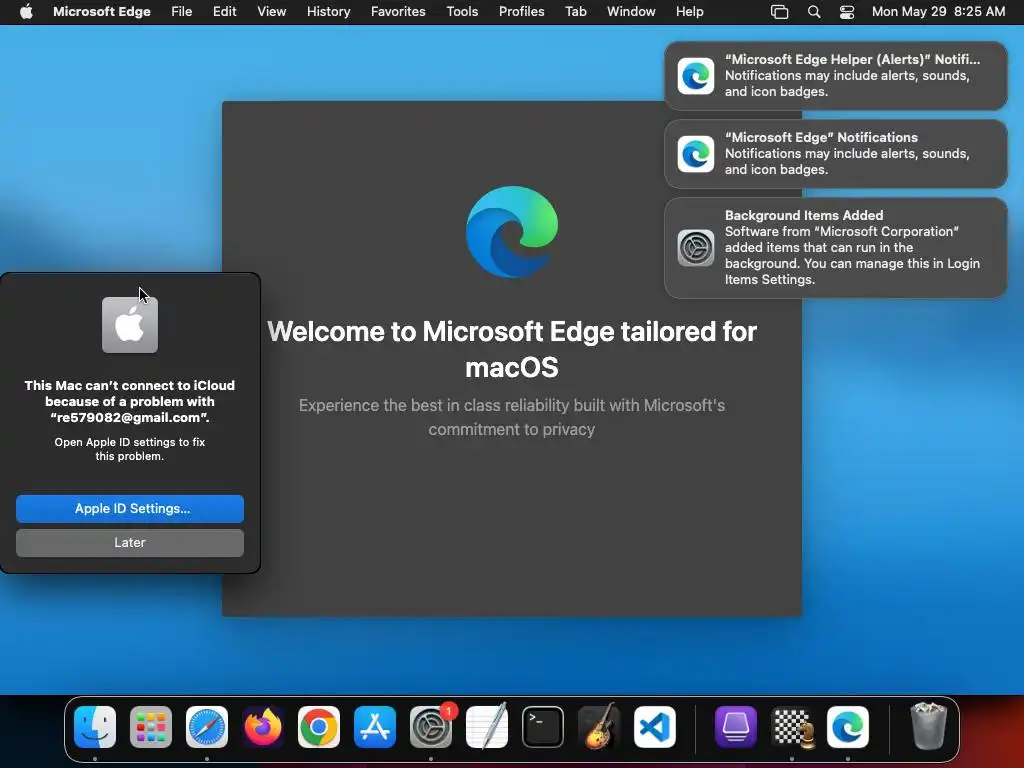Viewport: 1024px width, 768px height.
Task: Click the System Settings icon in Background Items notification
Action: click(x=696, y=248)
